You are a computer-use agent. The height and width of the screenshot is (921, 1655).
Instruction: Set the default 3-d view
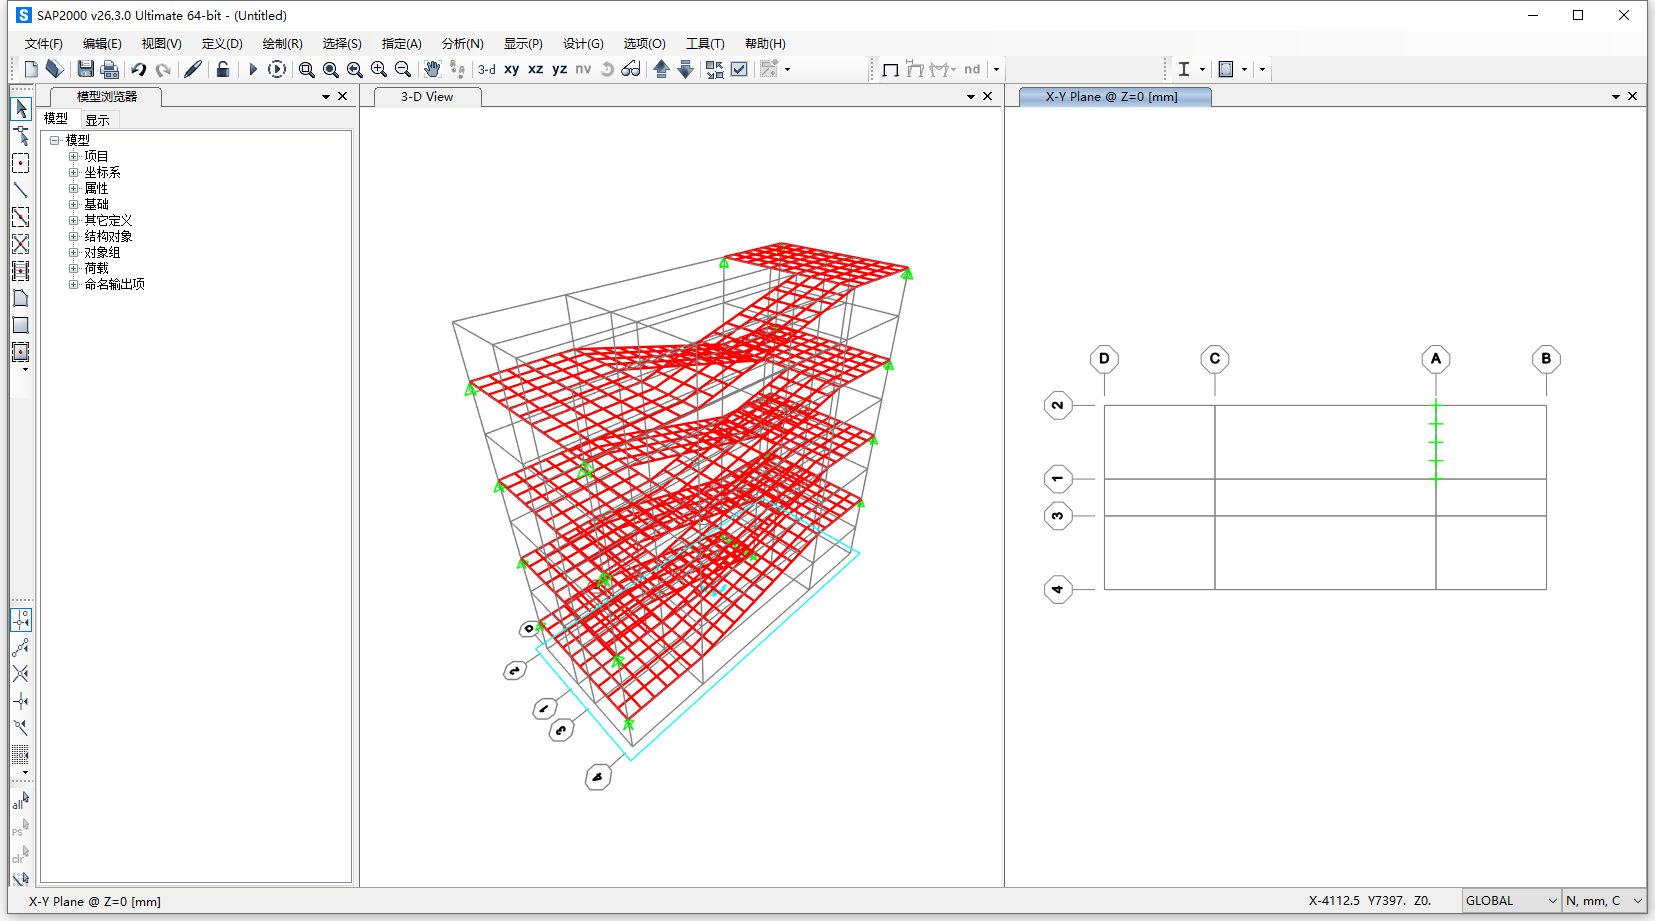pos(487,69)
